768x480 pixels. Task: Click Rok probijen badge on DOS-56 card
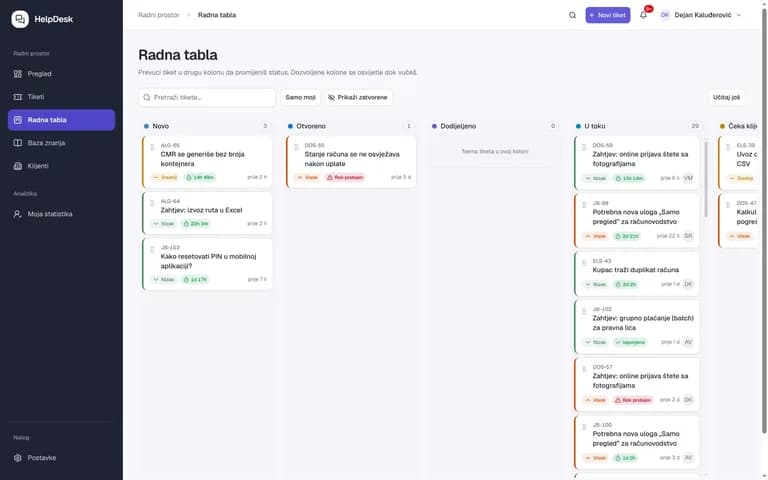[x=345, y=177]
